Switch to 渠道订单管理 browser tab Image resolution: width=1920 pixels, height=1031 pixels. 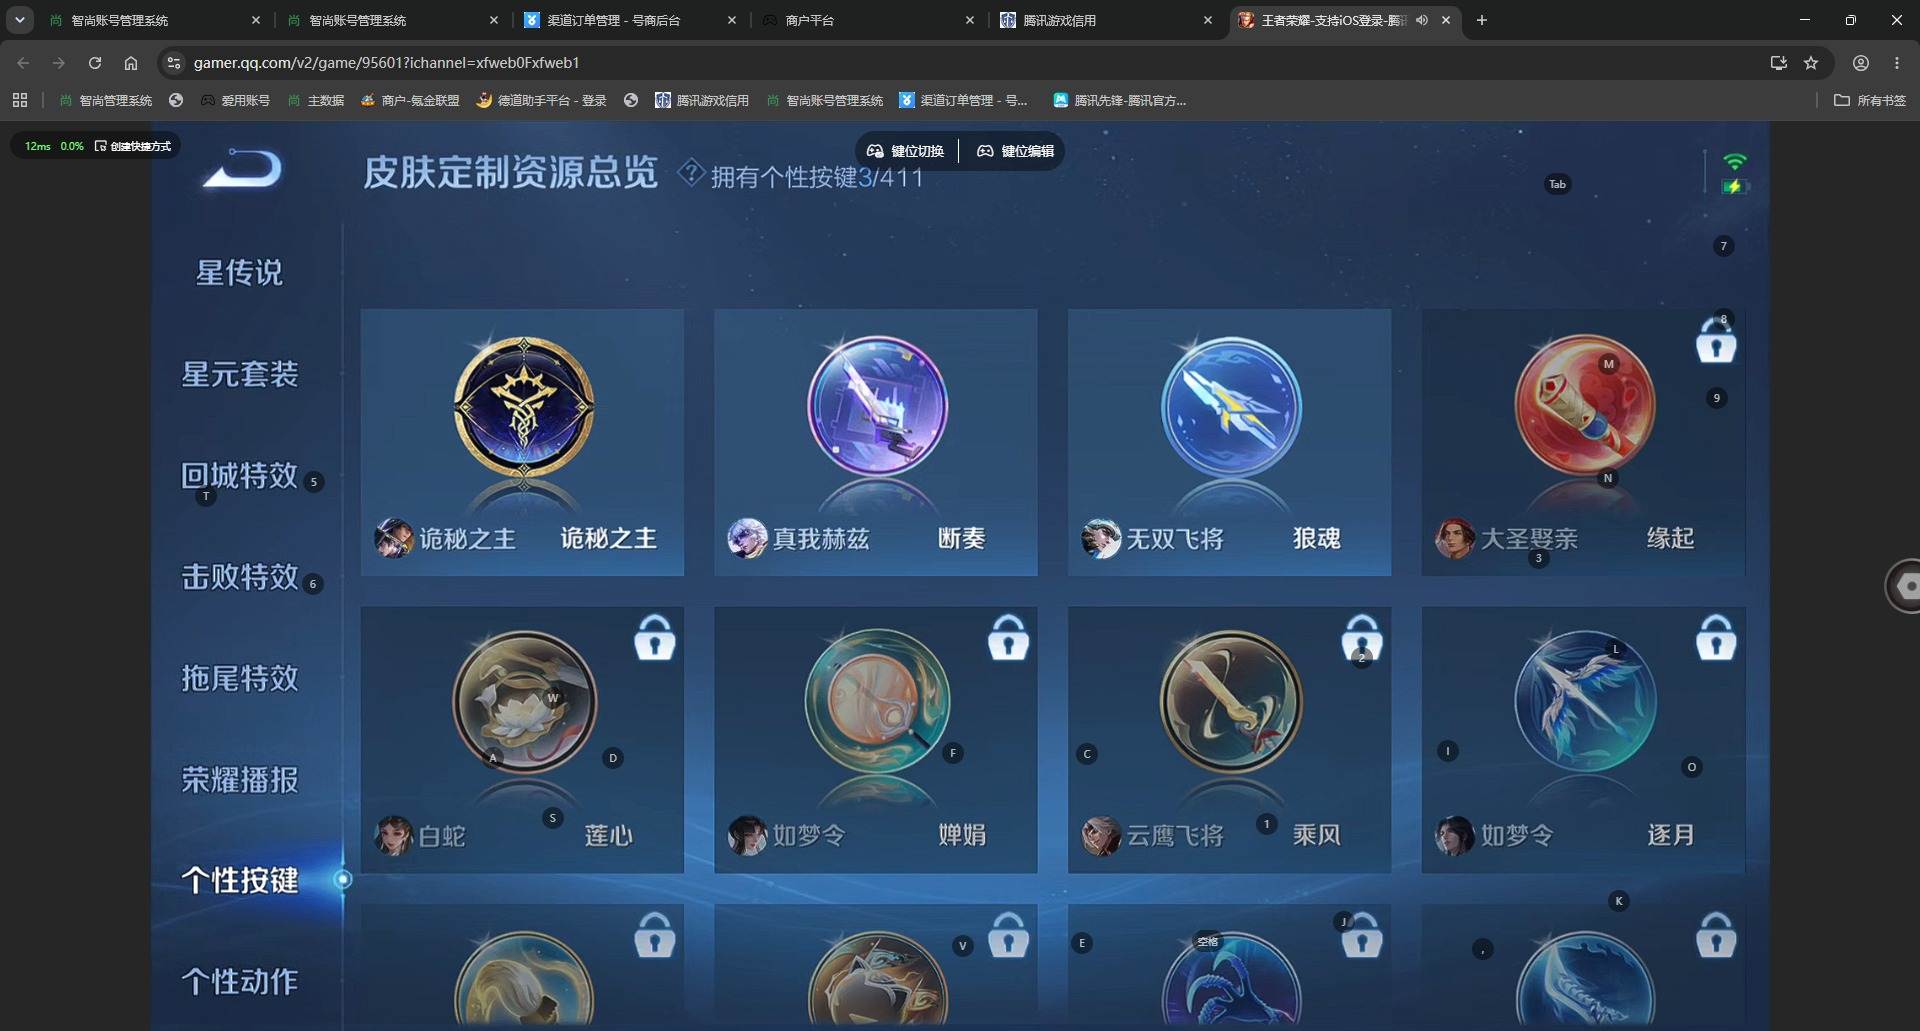pyautogui.click(x=630, y=20)
